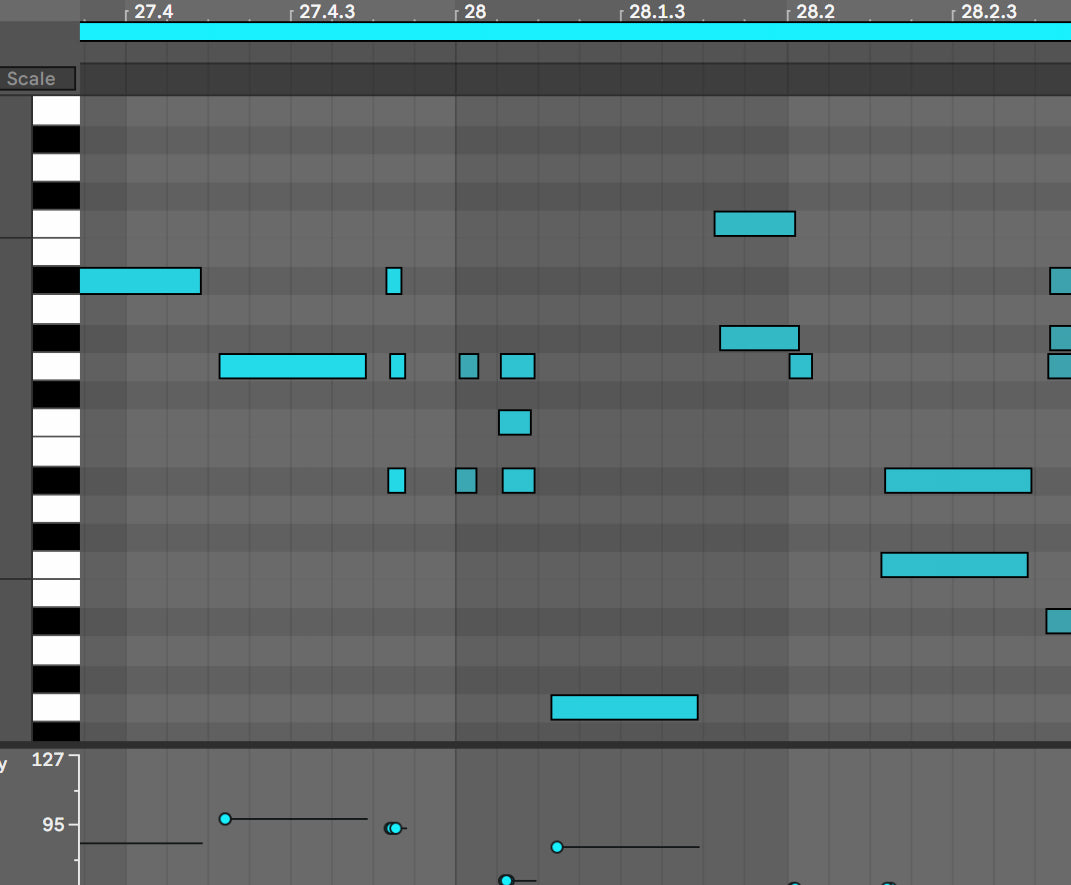1071x885 pixels.
Task: Select the 28.1.3 ruler position
Action: [657, 12]
